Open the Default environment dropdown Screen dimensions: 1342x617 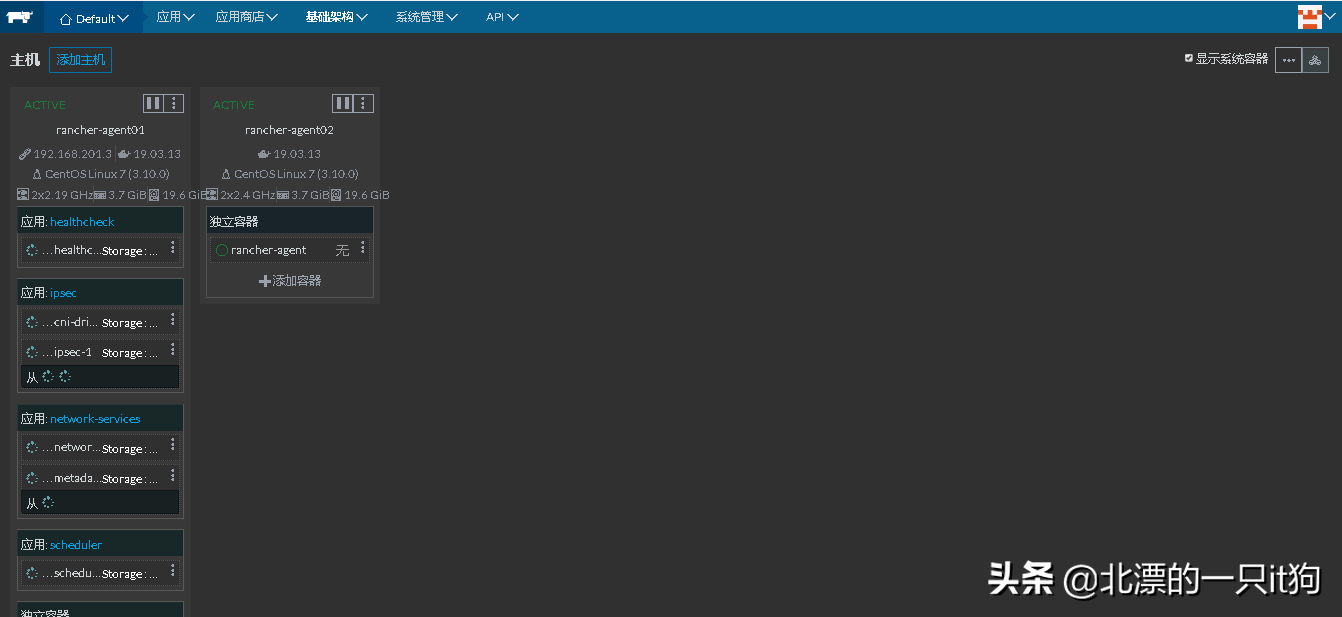(x=94, y=18)
